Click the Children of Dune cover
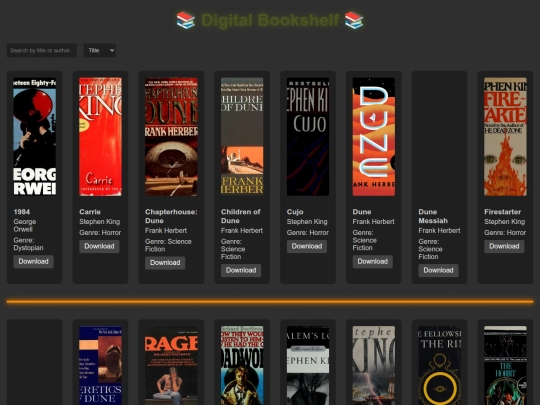This screenshot has height=405, width=540. [x=242, y=137]
